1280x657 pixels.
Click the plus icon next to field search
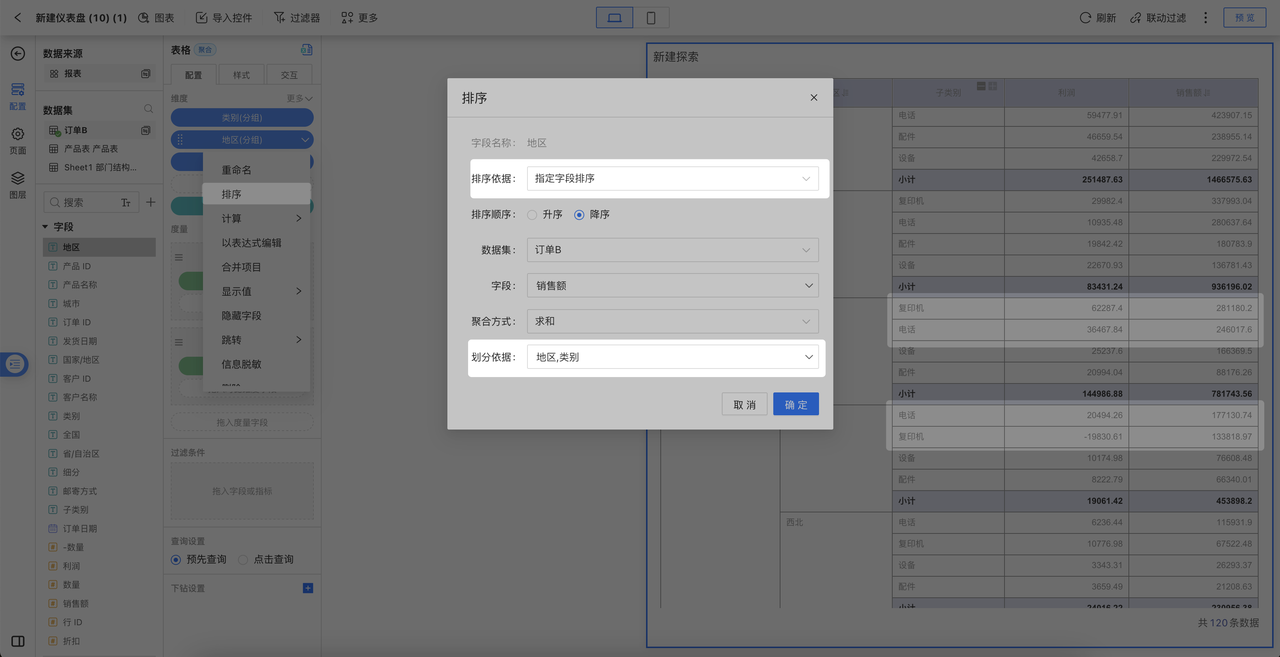tap(151, 202)
